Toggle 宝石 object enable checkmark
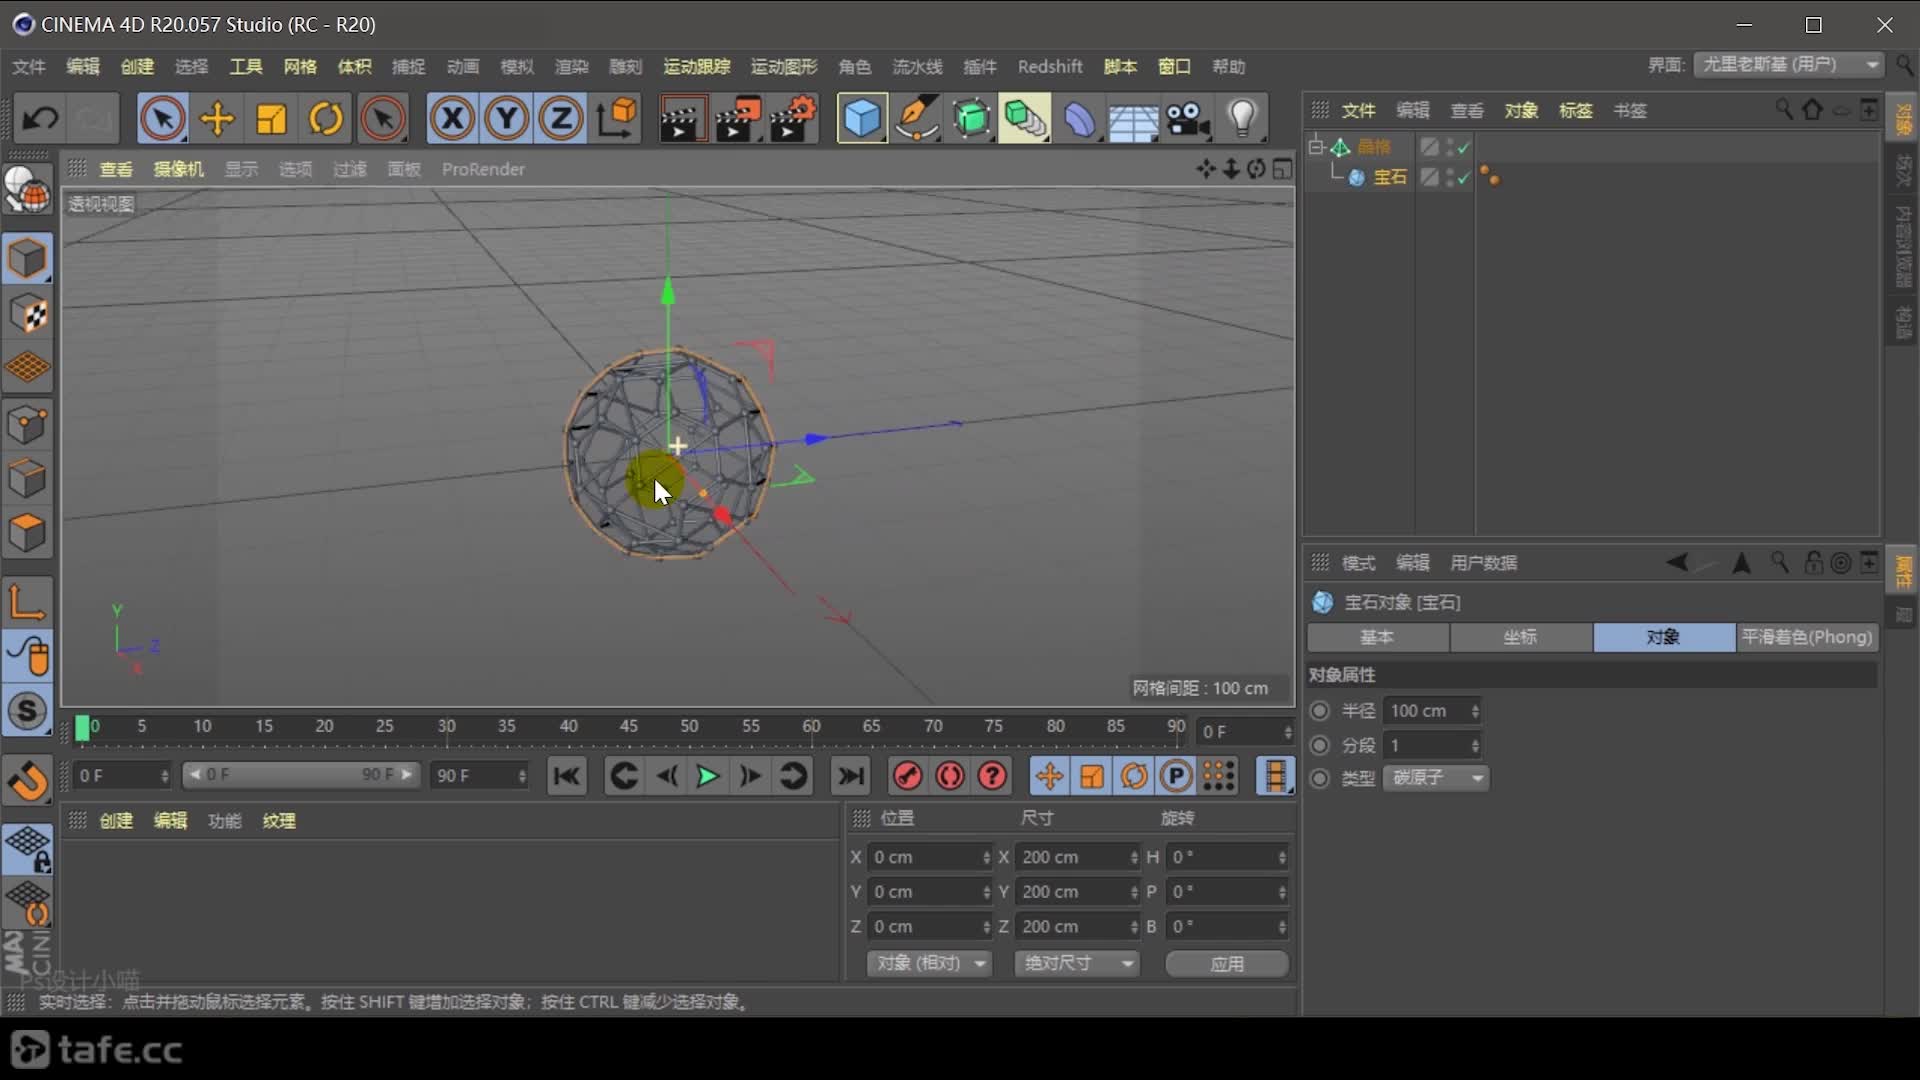This screenshot has width=1920, height=1080. (x=1464, y=178)
